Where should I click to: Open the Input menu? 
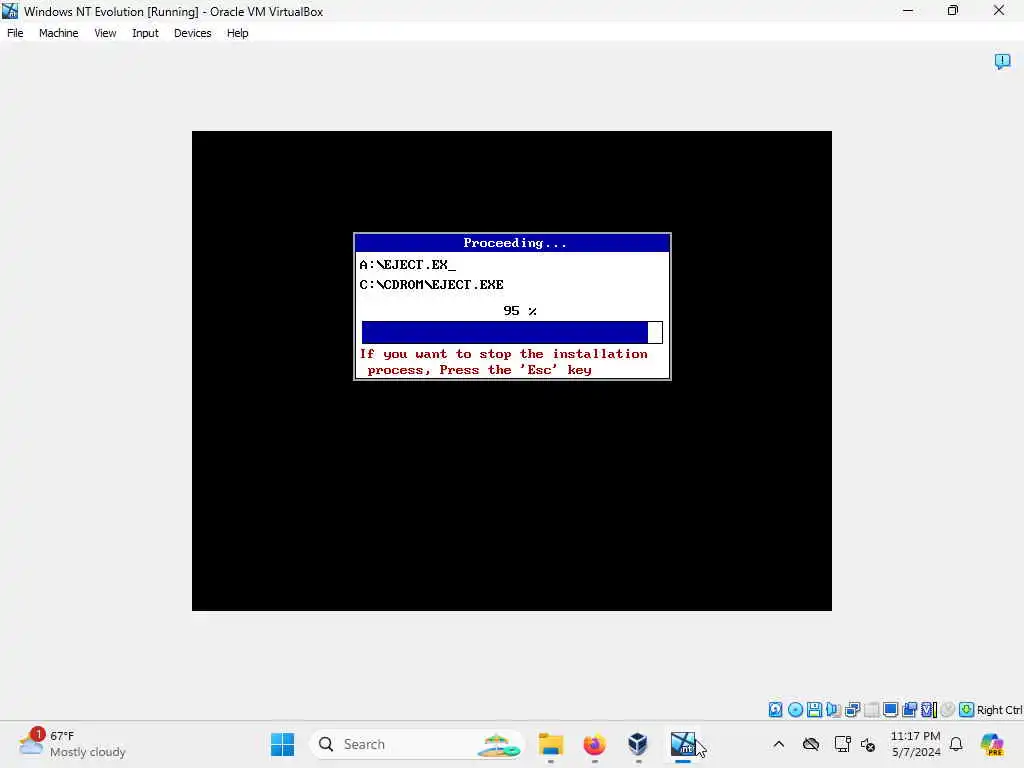point(145,33)
